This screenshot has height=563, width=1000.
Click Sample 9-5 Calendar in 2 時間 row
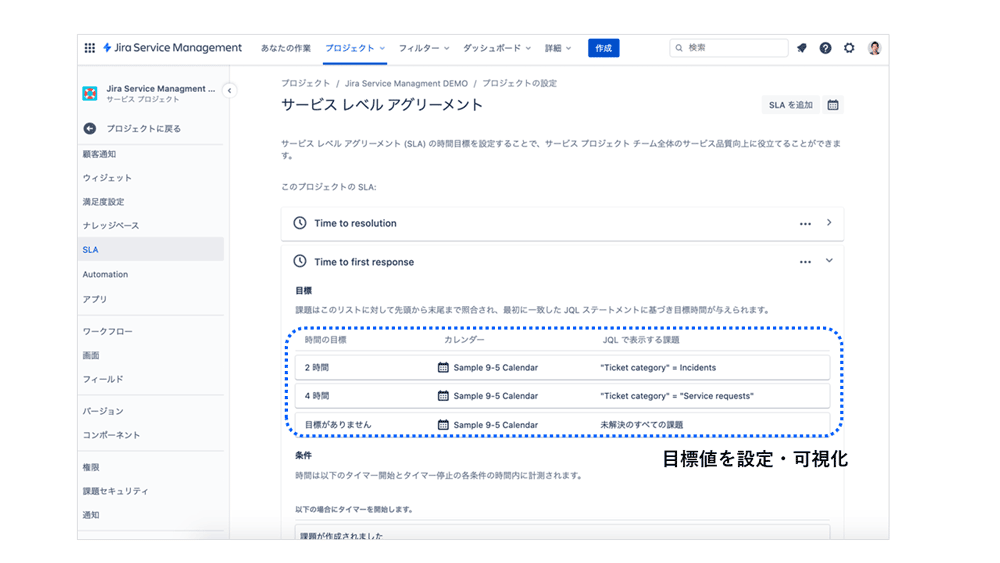coord(496,368)
